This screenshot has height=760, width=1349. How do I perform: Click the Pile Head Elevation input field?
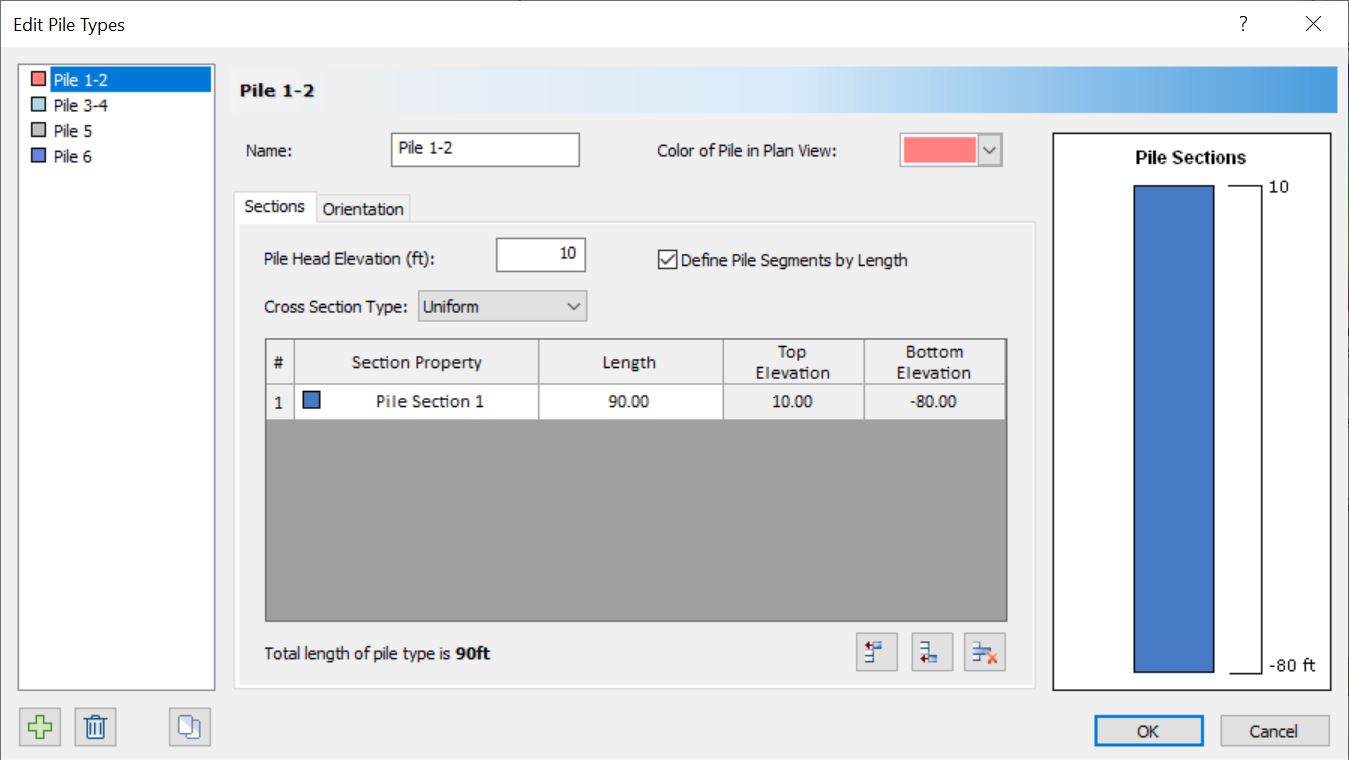pos(540,255)
